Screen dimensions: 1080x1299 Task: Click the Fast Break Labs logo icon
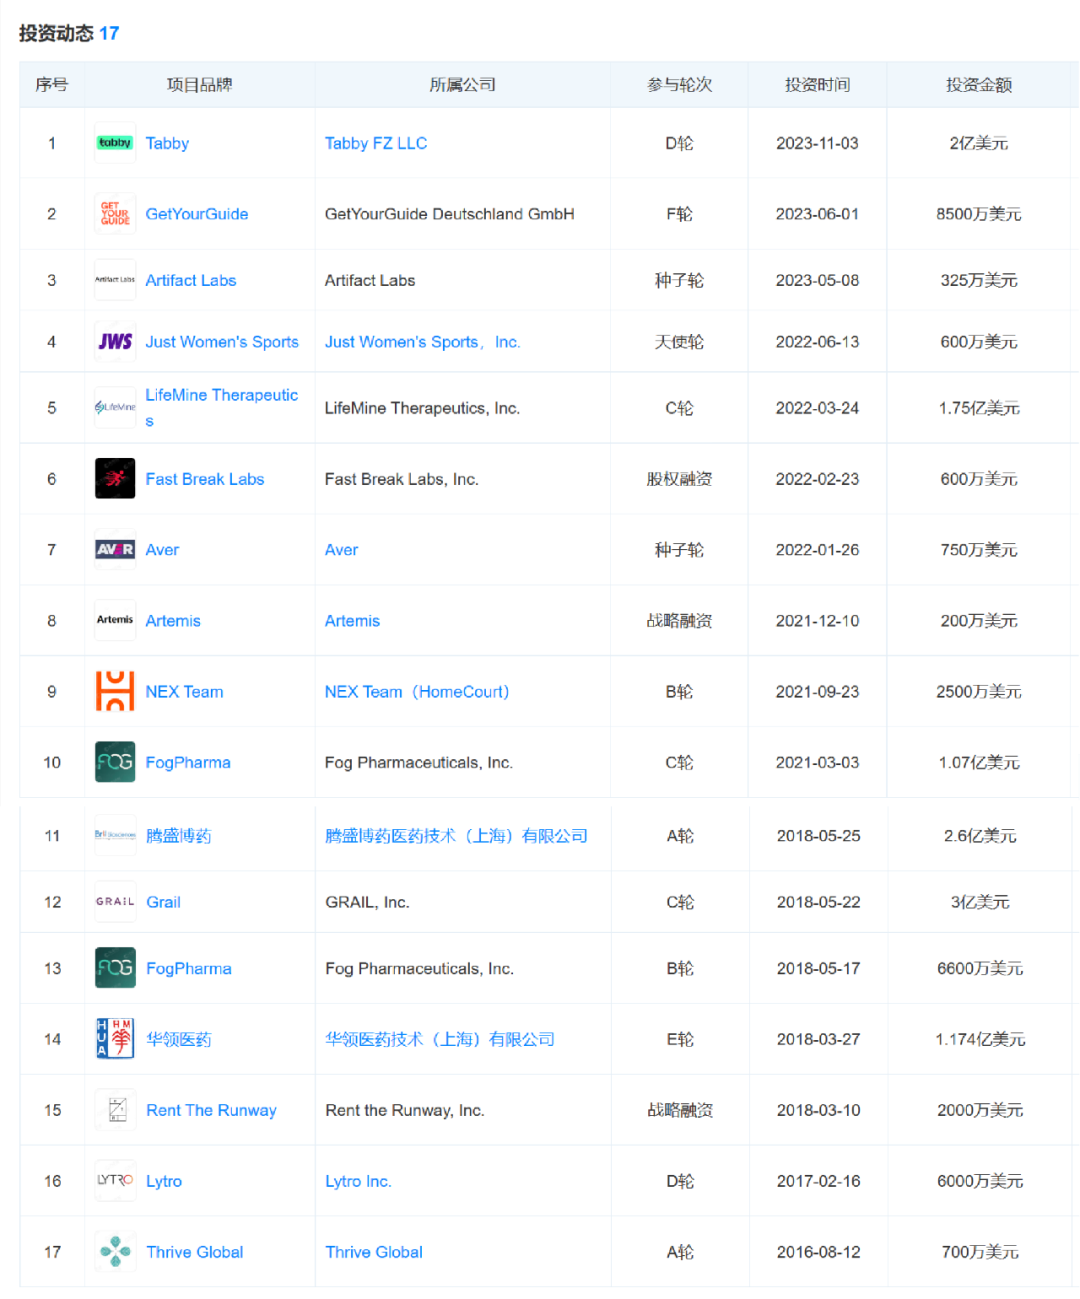pos(115,479)
